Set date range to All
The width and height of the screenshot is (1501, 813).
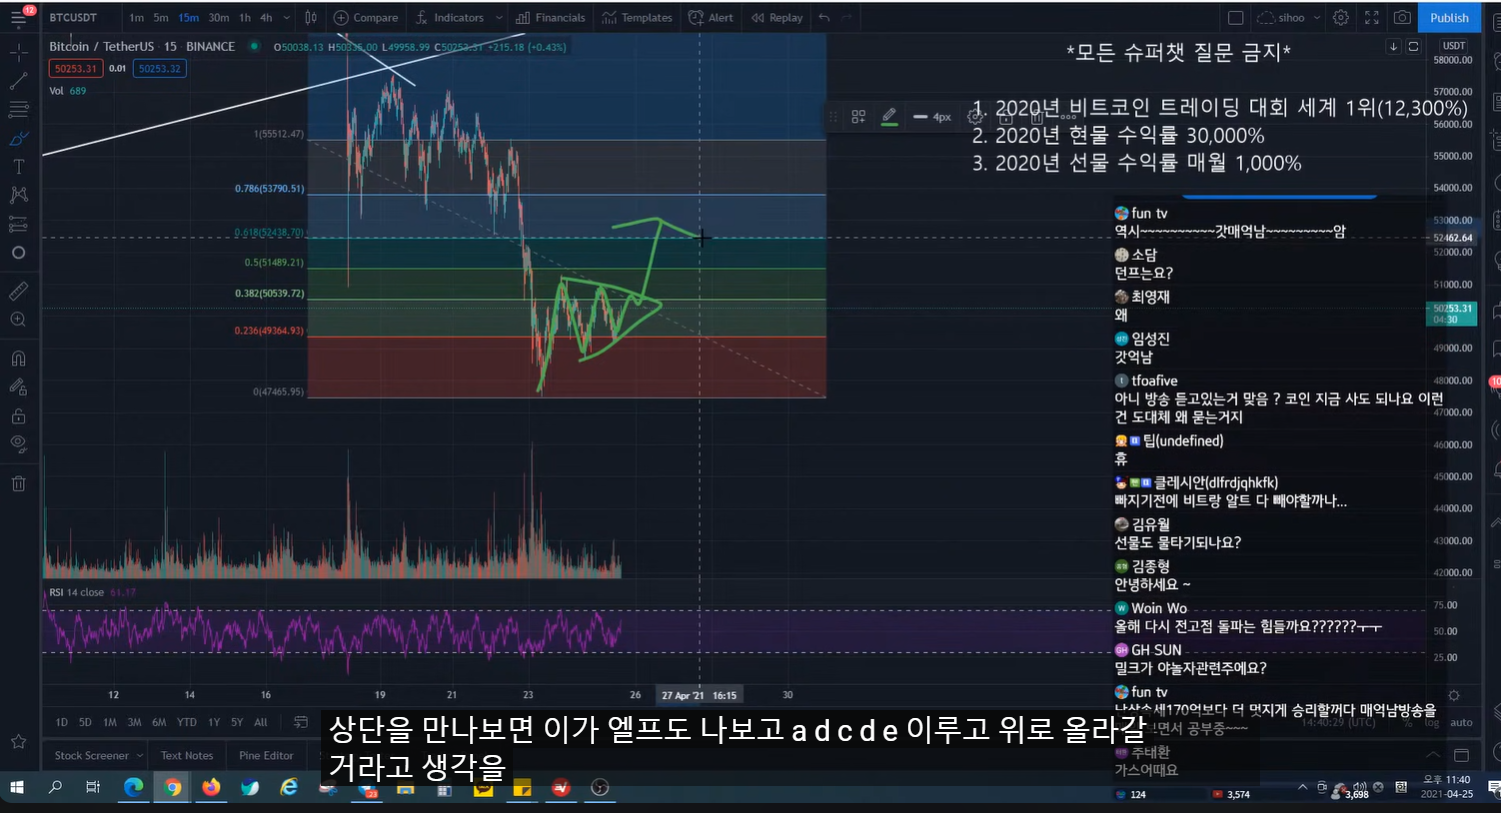pos(261,722)
